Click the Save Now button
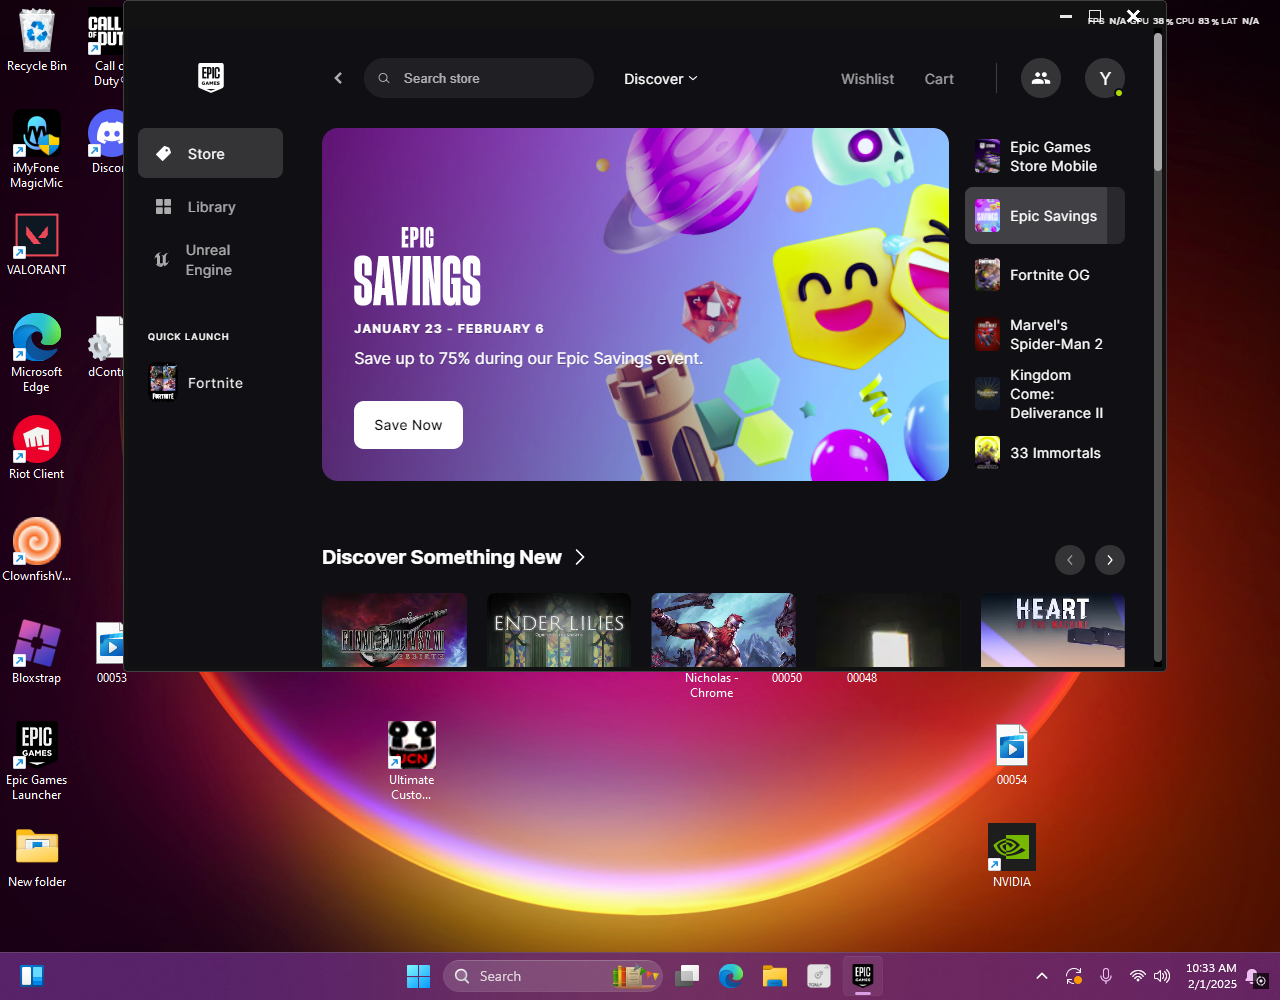 click(x=408, y=425)
